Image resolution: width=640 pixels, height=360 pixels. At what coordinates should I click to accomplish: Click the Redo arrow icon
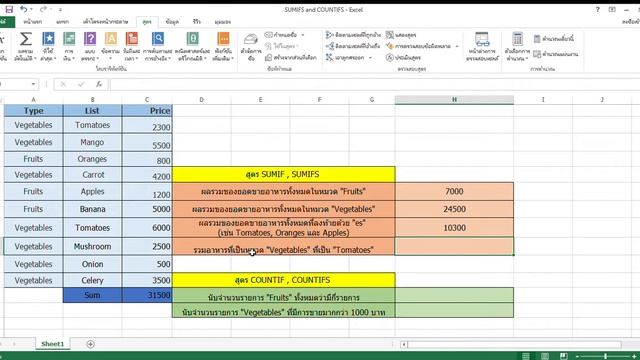(43, 9)
